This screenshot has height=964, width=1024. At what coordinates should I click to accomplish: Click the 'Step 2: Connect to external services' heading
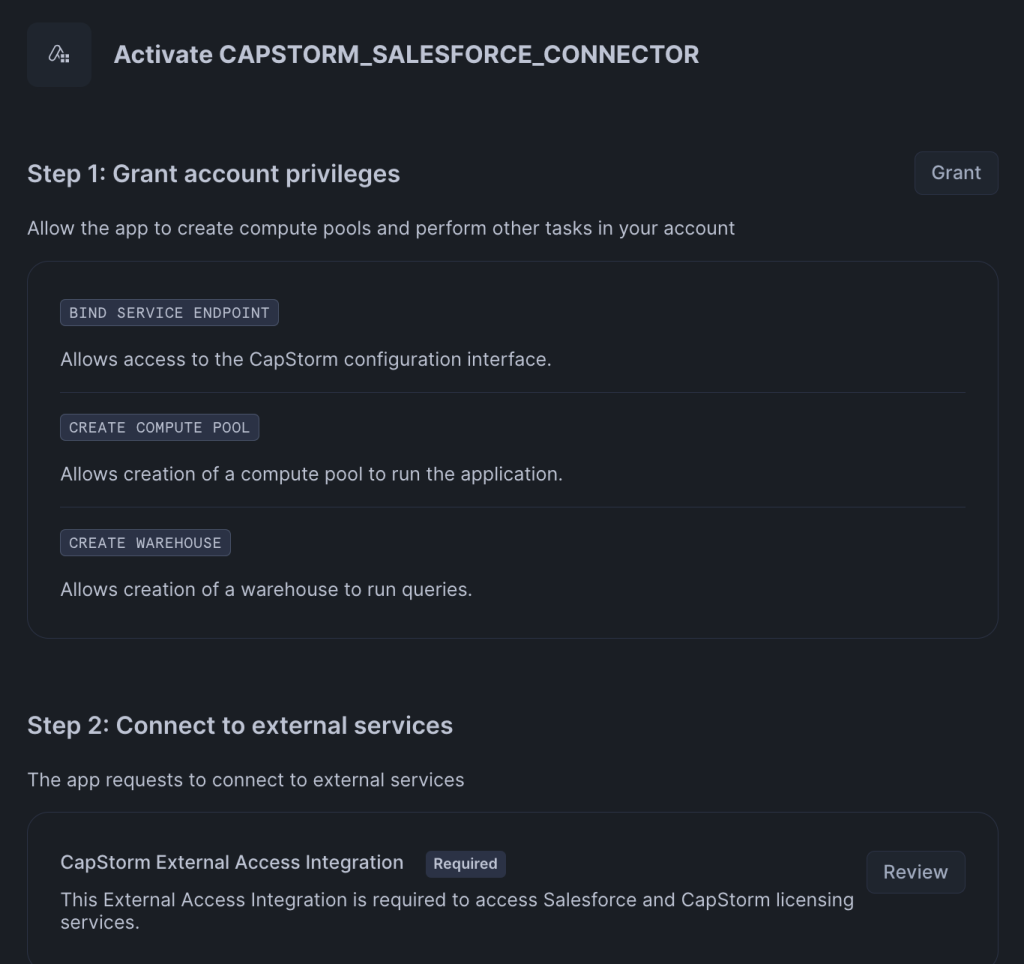(x=240, y=726)
